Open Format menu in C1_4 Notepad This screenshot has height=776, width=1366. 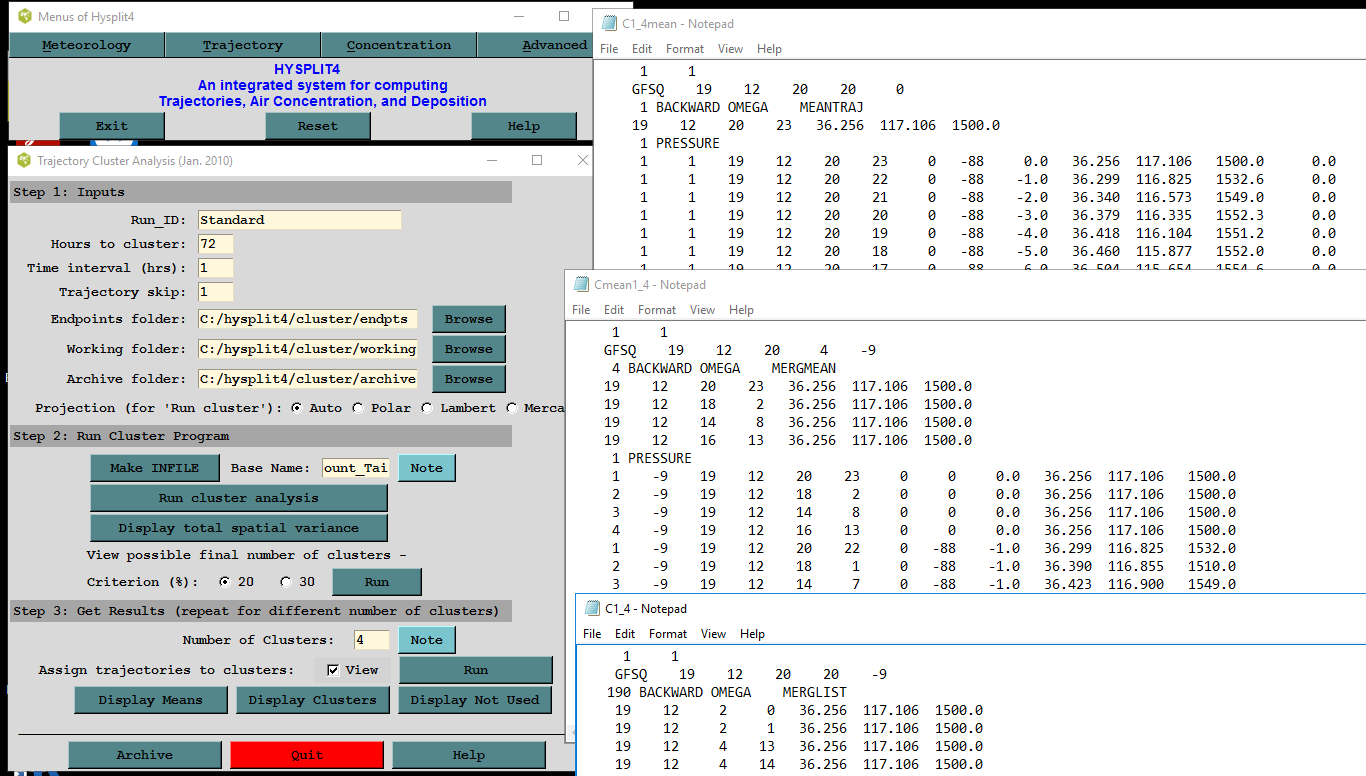click(668, 634)
